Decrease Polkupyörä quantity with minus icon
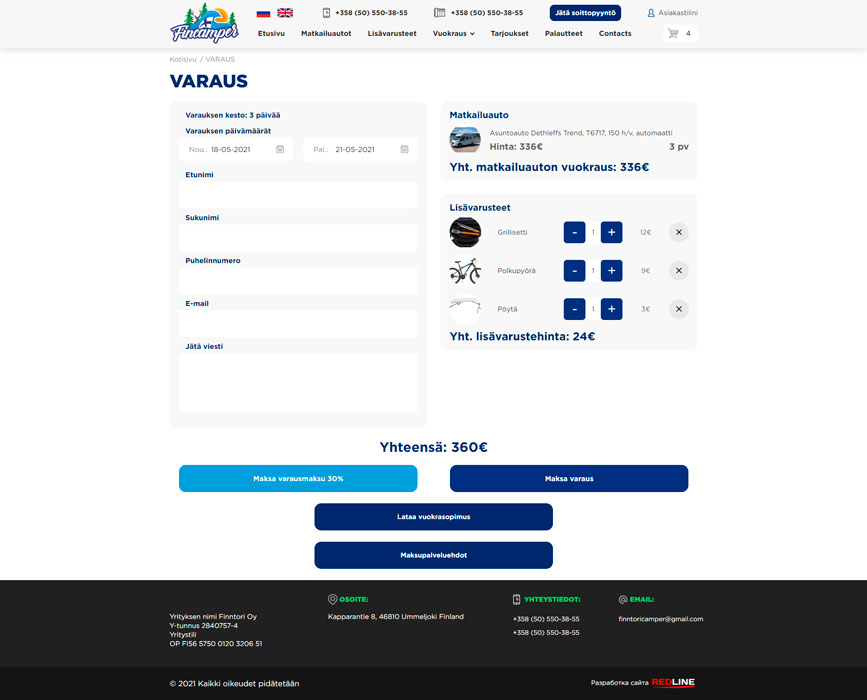 (574, 270)
